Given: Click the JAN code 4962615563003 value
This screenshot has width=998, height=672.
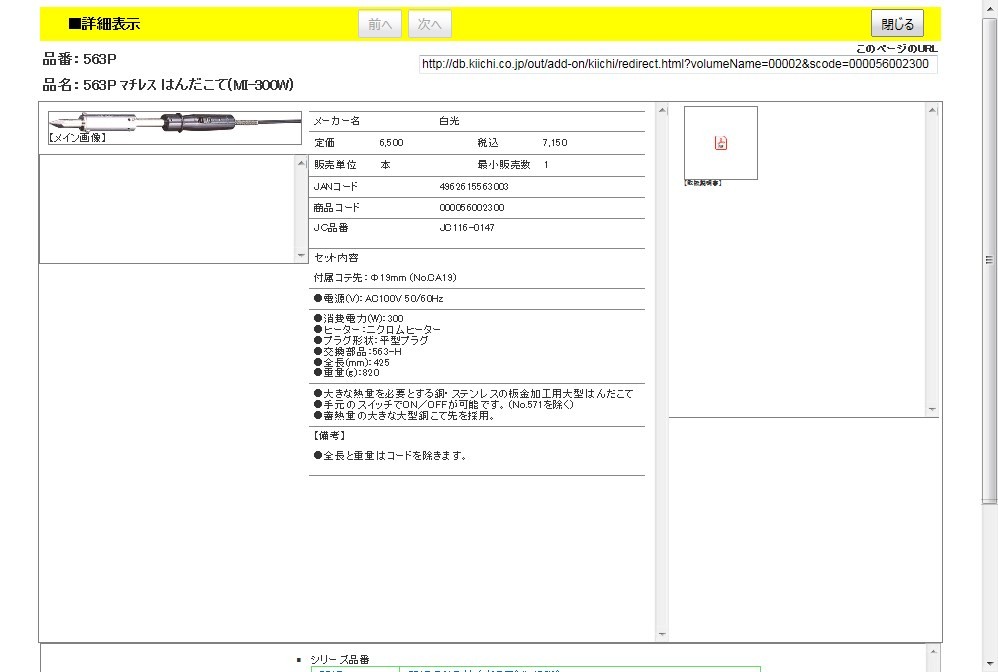Looking at the screenshot, I should [474, 187].
